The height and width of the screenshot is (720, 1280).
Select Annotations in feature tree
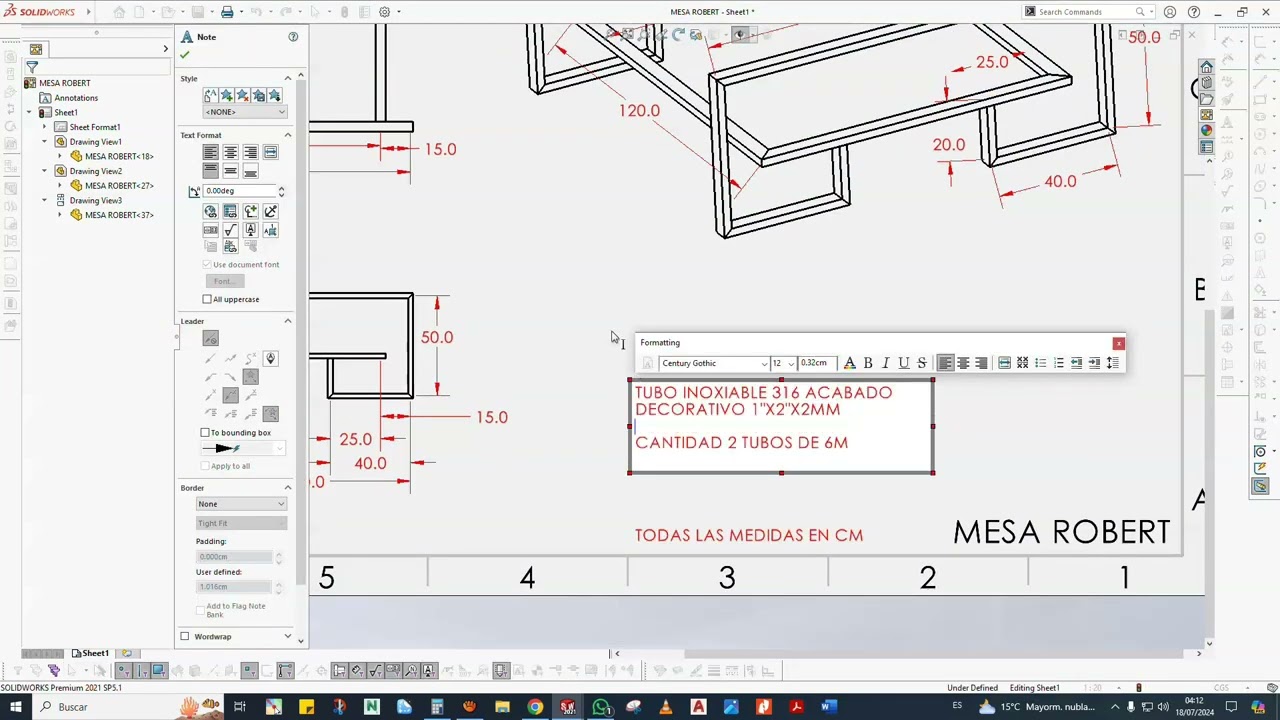[x=76, y=98]
